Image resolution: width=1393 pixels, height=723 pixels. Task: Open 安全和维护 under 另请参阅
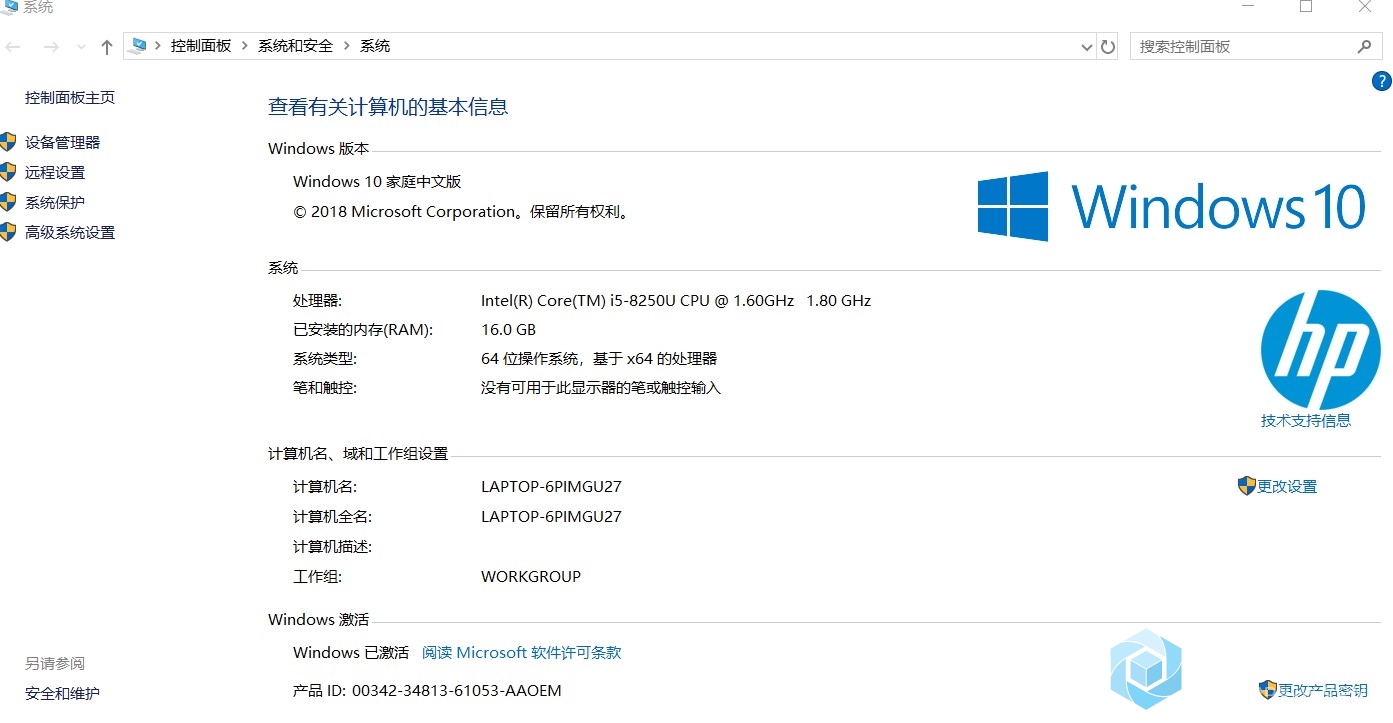(x=62, y=693)
